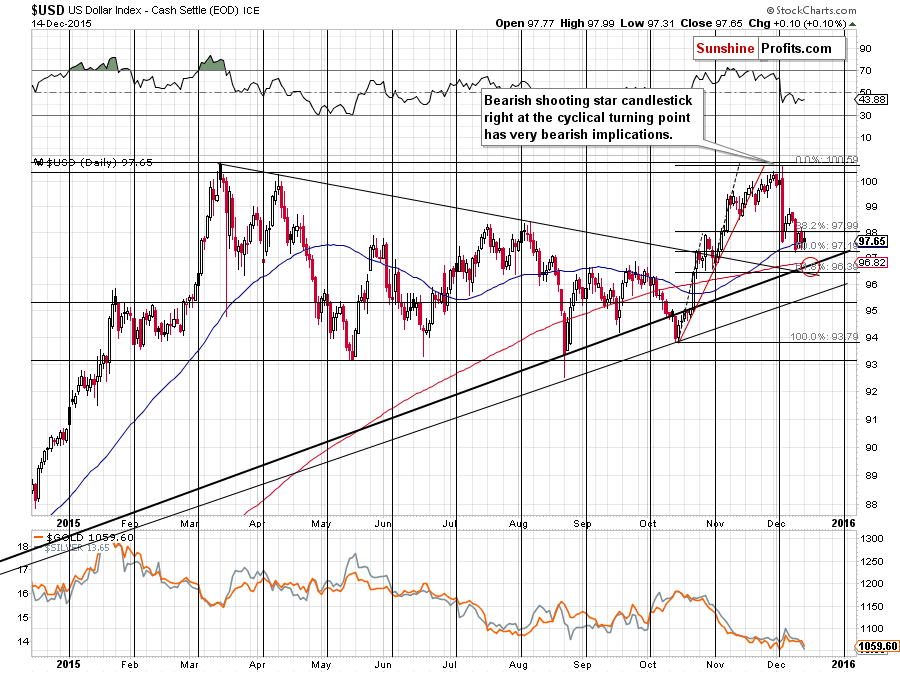Click the 94 price level on main axis
The height and width of the screenshot is (673, 900).
pyautogui.click(x=871, y=337)
